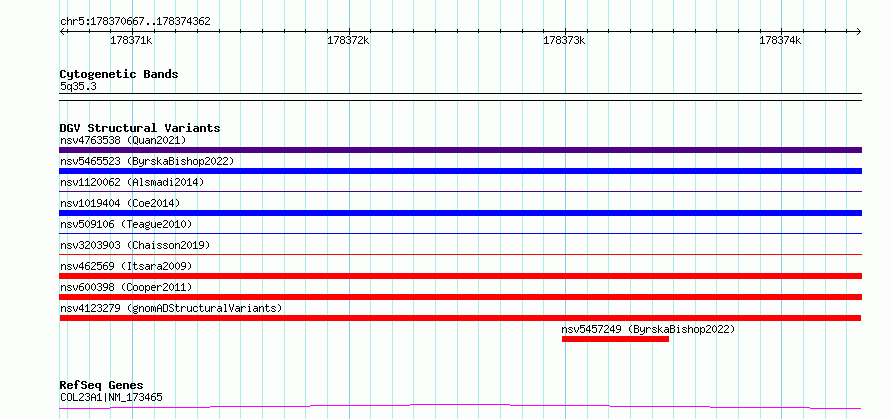Click the chr5:178370667..178374362 region label
Screen dimensions: 890x419
coord(135,22)
